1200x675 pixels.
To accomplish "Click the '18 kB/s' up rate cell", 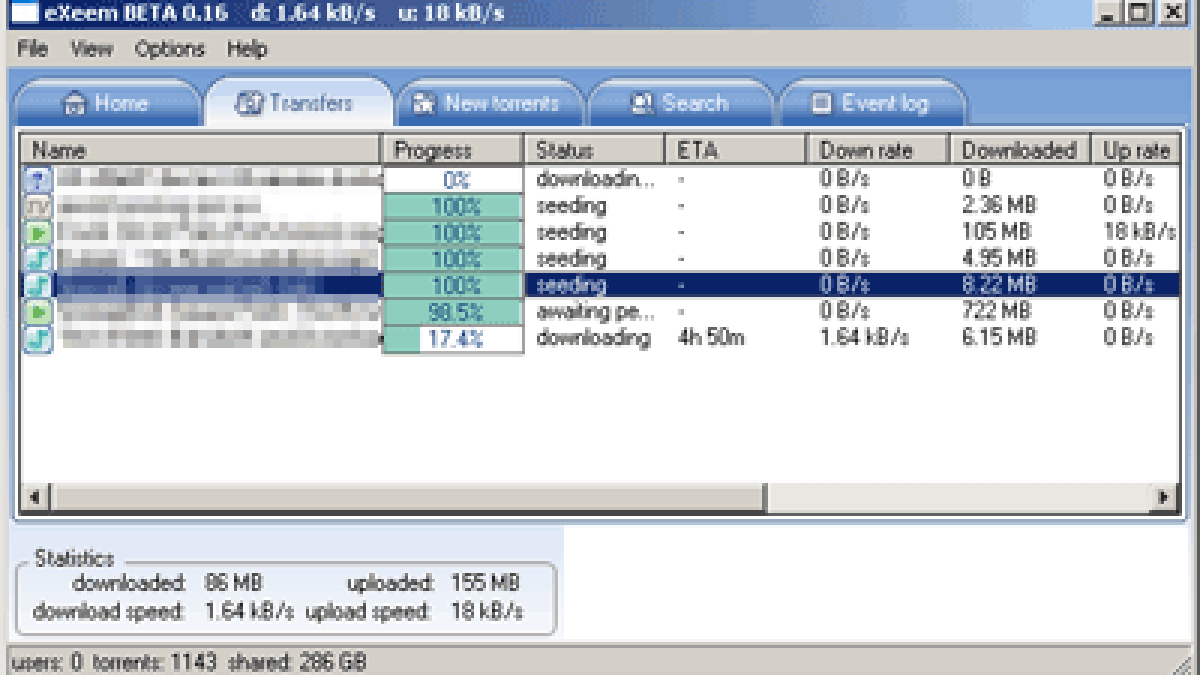I will (x=1139, y=233).
